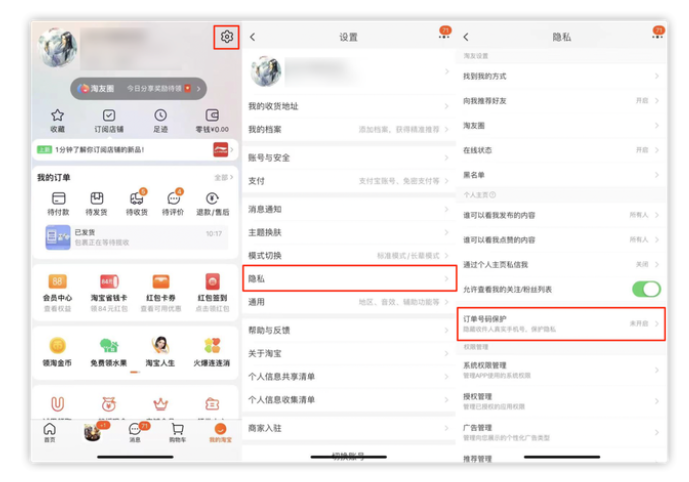Viewport: 689px width, 482px height.
Task: Open 淘友圈 privacy row
Action: coord(562,126)
